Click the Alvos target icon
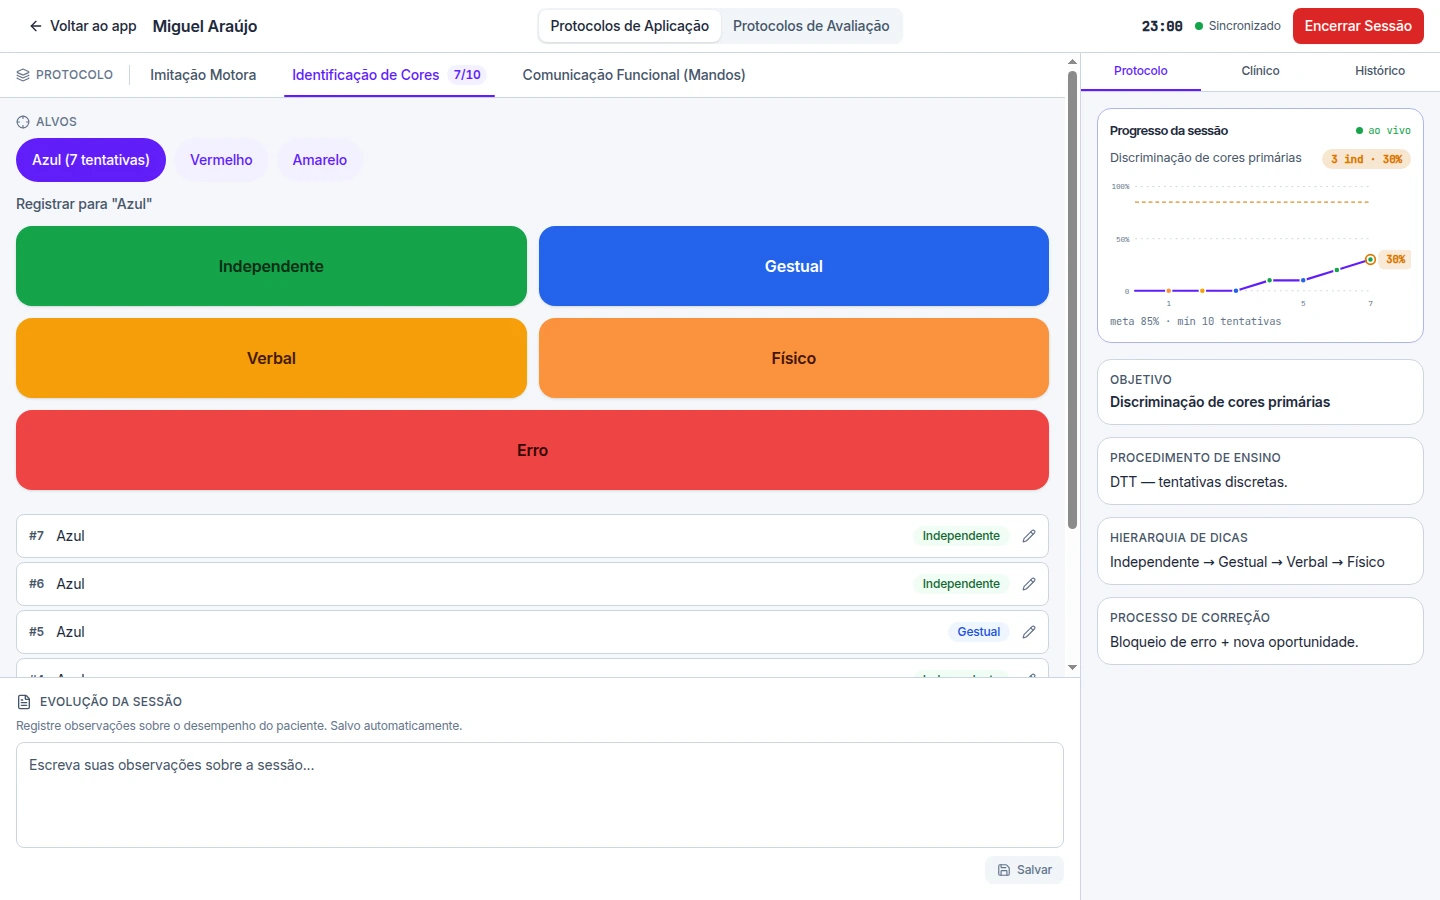 point(23,122)
